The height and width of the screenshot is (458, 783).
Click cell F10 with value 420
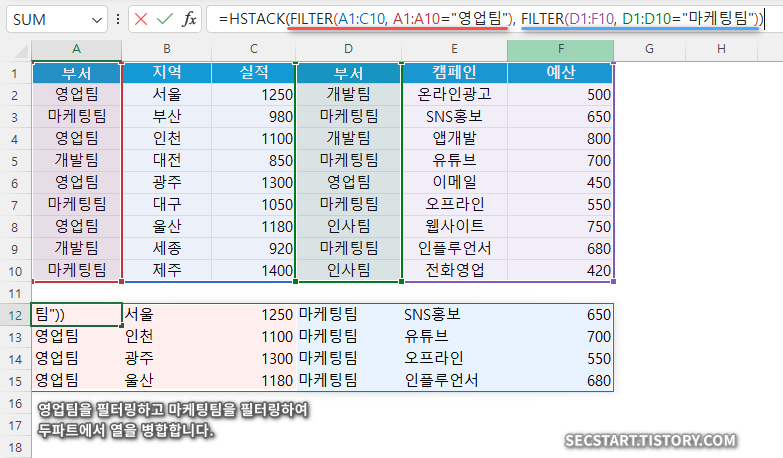coord(561,270)
